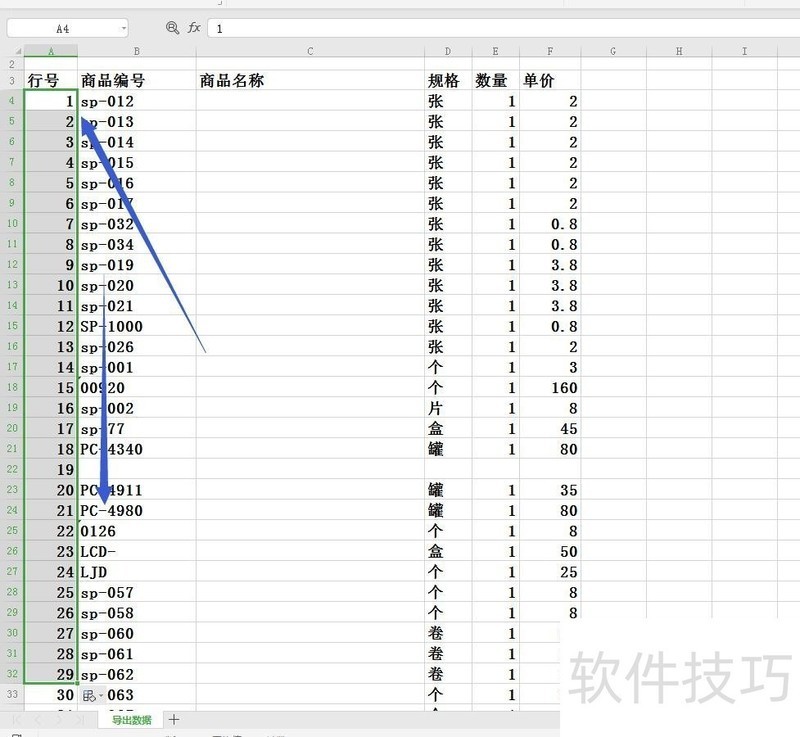Click cell containing PC-4980
Image resolution: width=800 pixels, height=737 pixels.
(x=137, y=510)
